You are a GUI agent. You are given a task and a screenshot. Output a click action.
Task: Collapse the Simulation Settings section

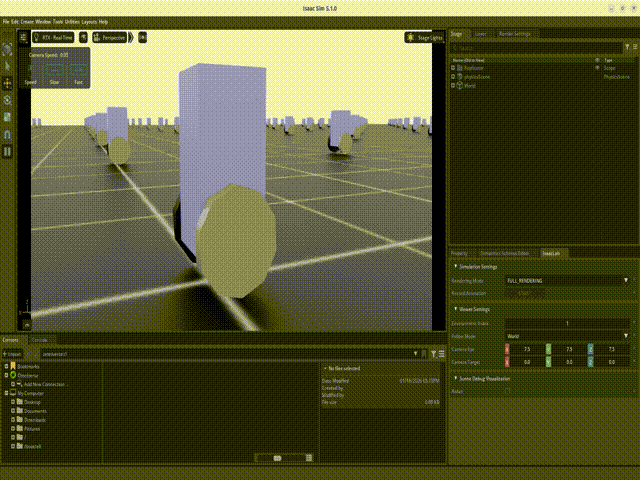tap(455, 267)
